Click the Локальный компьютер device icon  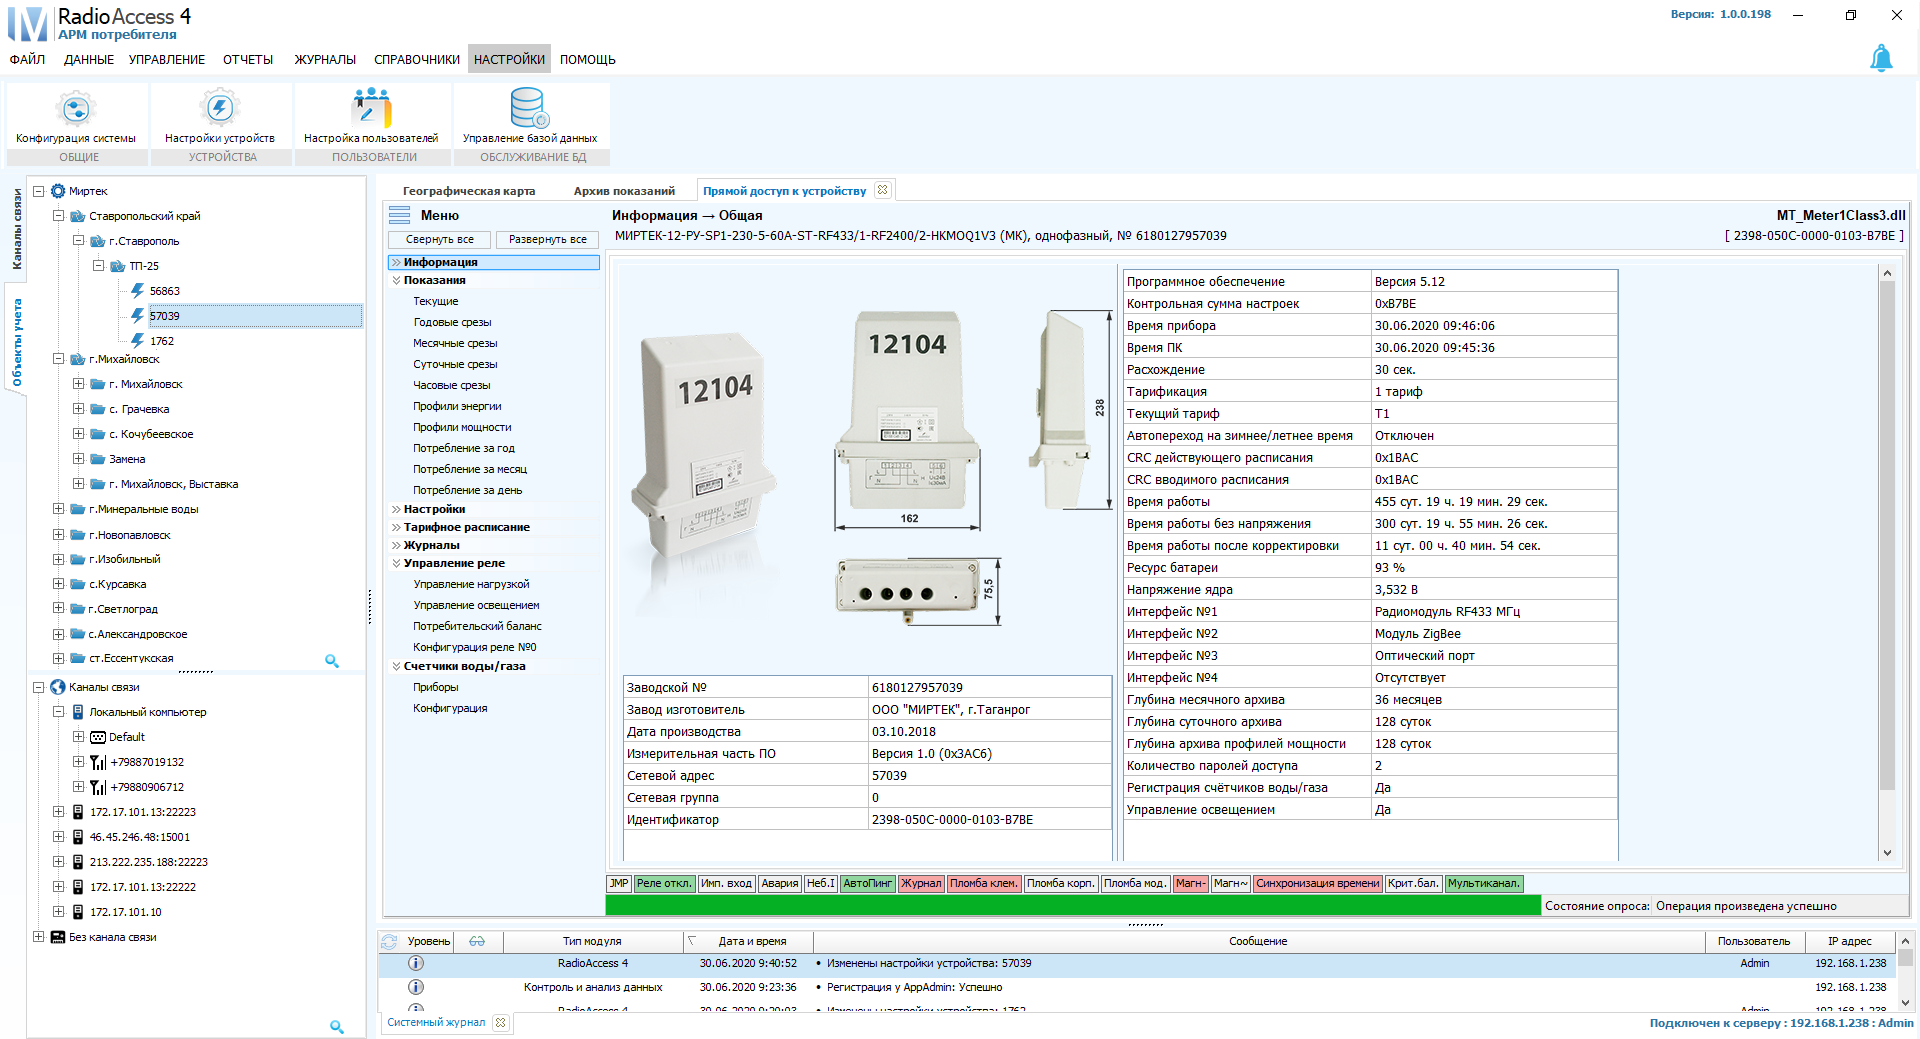click(x=78, y=712)
